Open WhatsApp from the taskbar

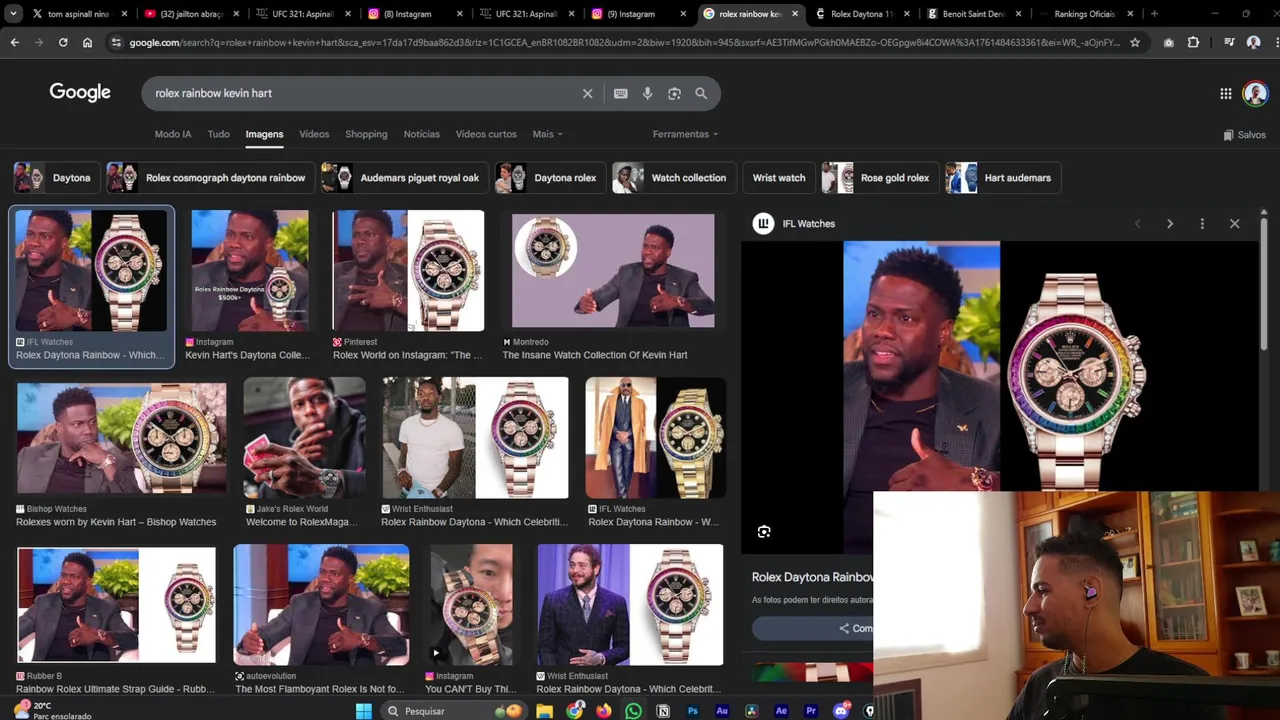[633, 711]
